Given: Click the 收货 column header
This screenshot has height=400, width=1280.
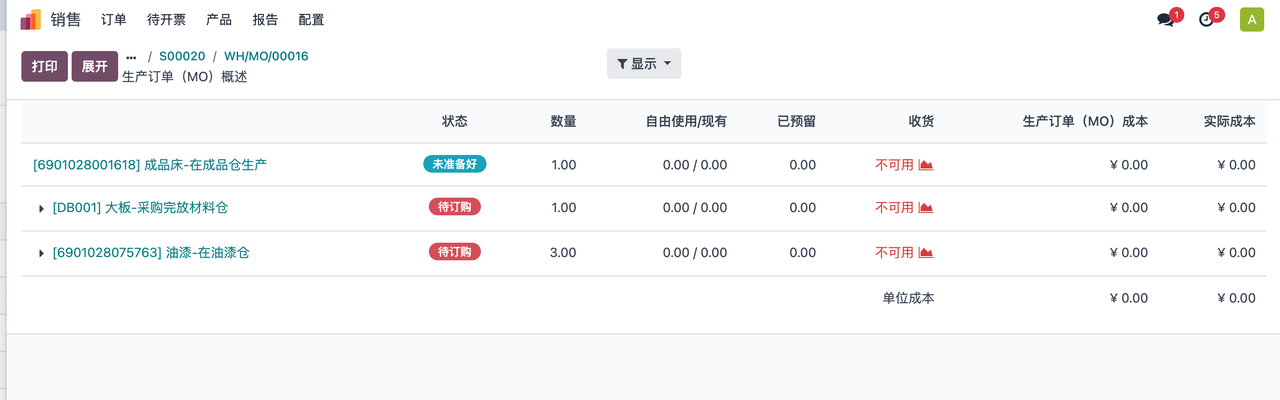Looking at the screenshot, I should point(921,121).
